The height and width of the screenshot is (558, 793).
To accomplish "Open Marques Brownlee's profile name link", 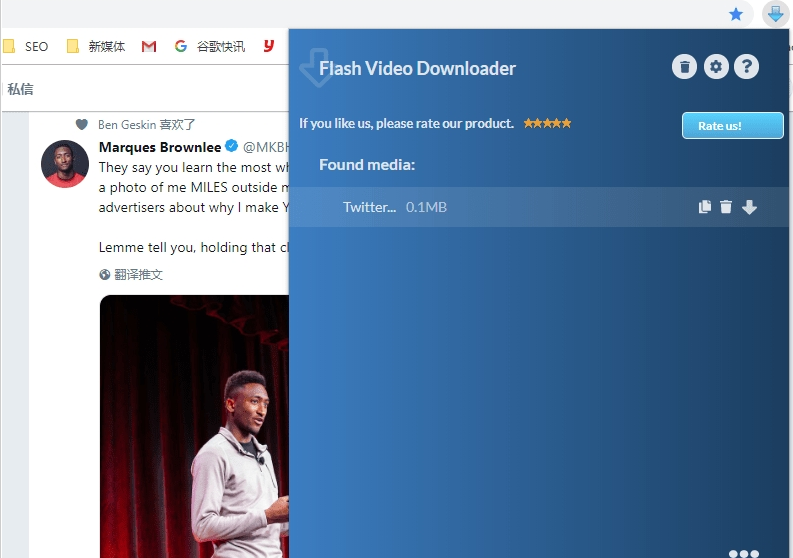I will (159, 147).
